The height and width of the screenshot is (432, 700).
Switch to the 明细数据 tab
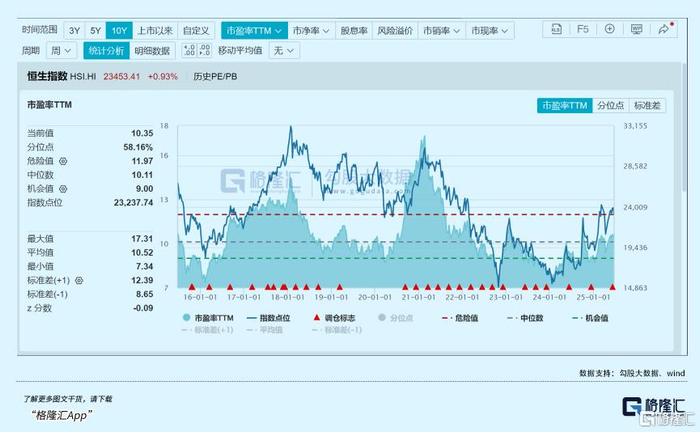[152, 50]
